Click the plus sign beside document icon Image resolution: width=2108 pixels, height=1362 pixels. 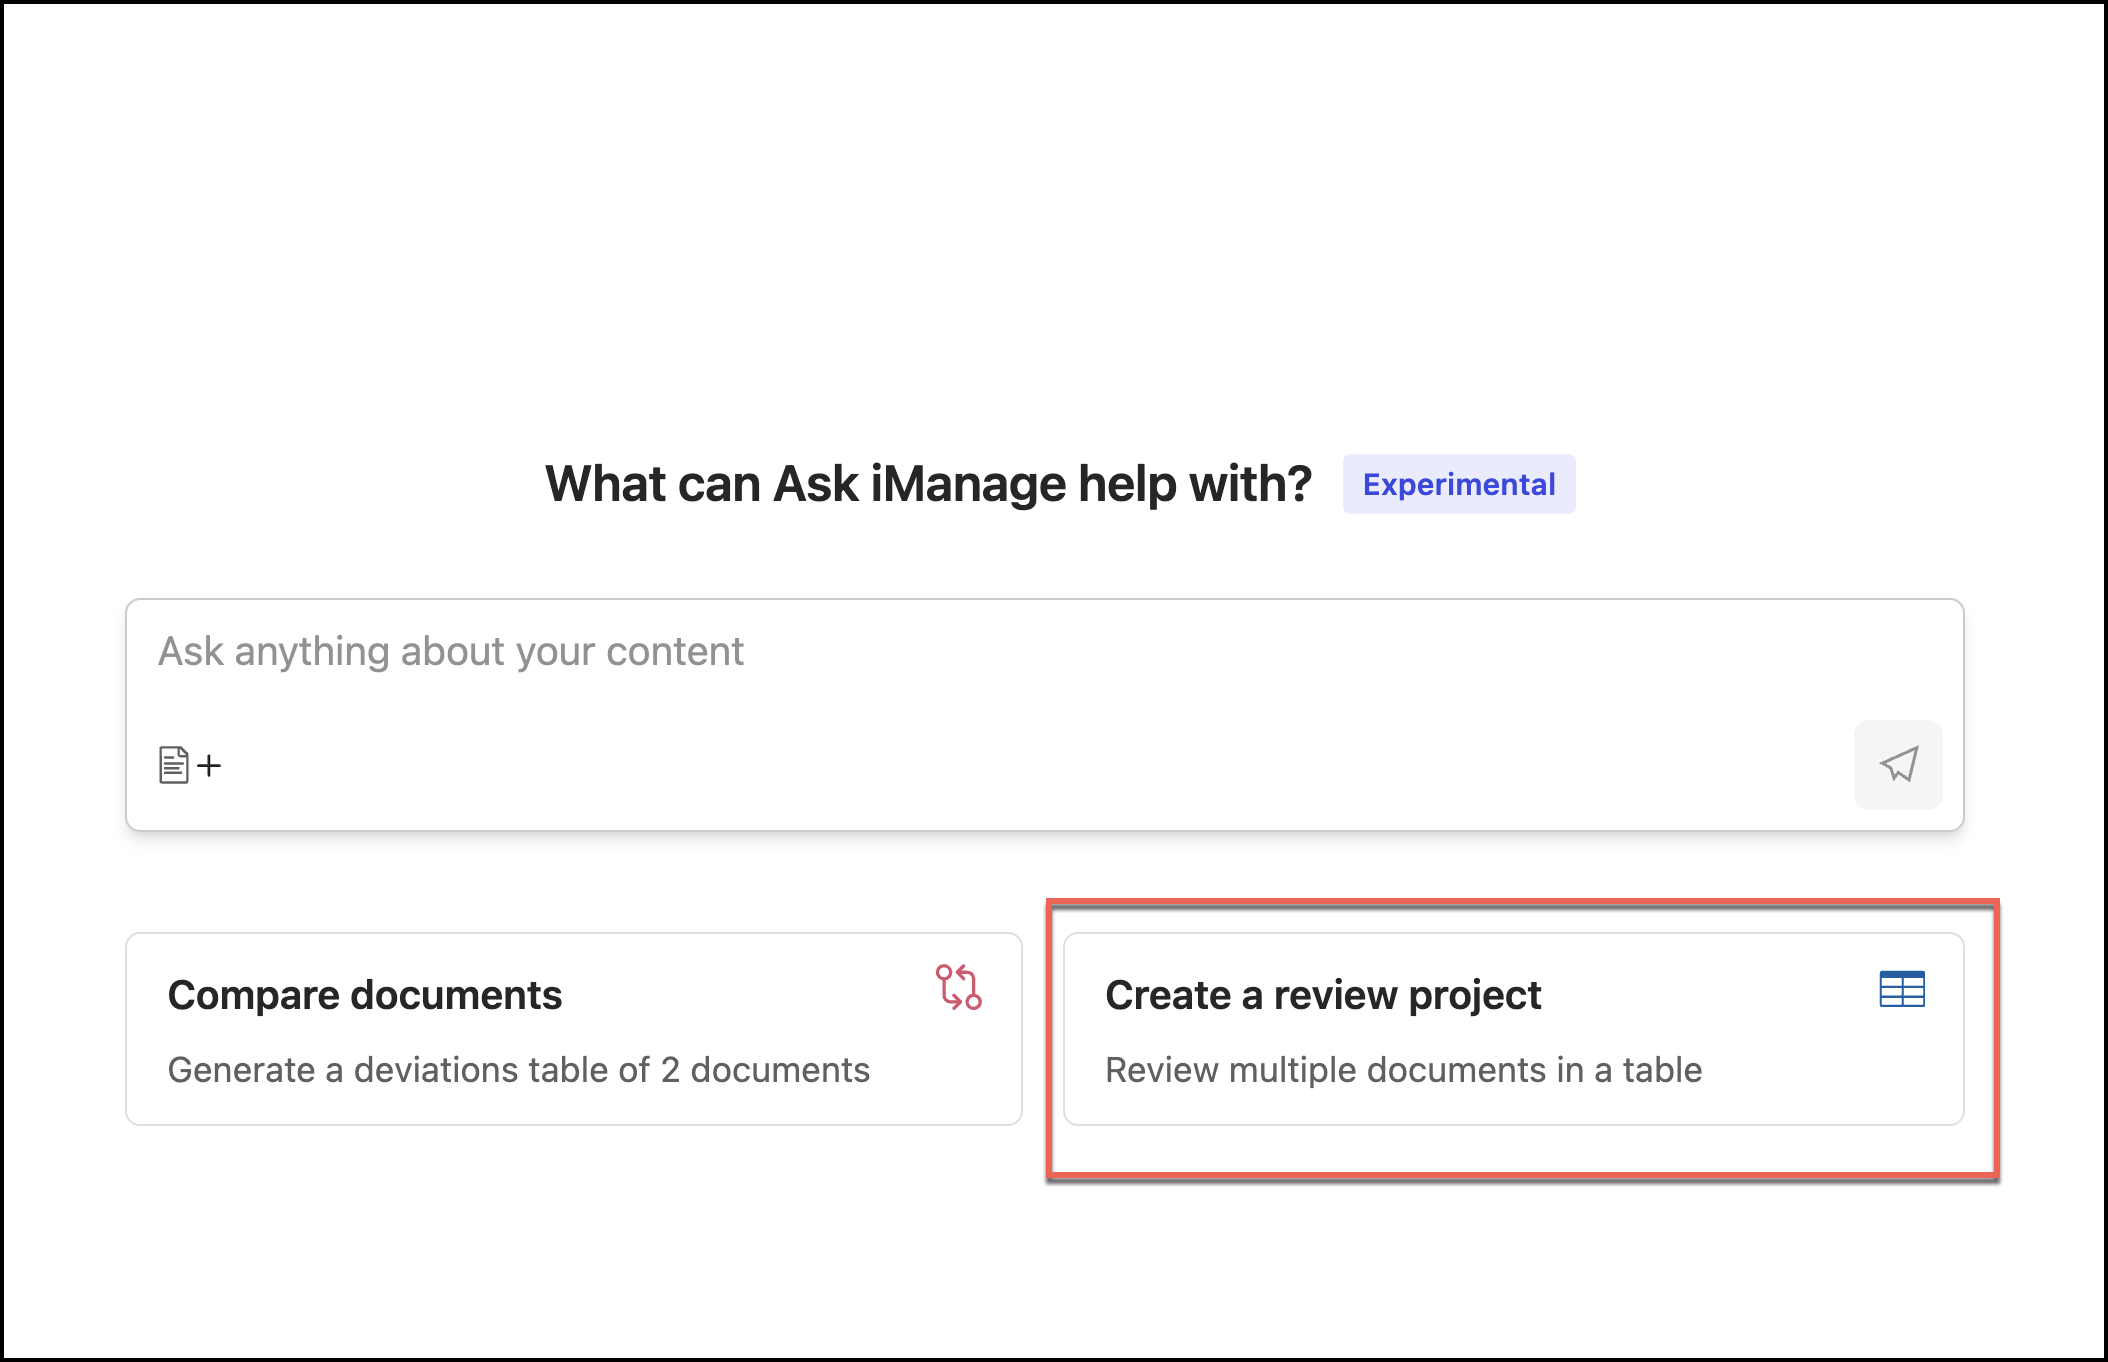(x=209, y=766)
